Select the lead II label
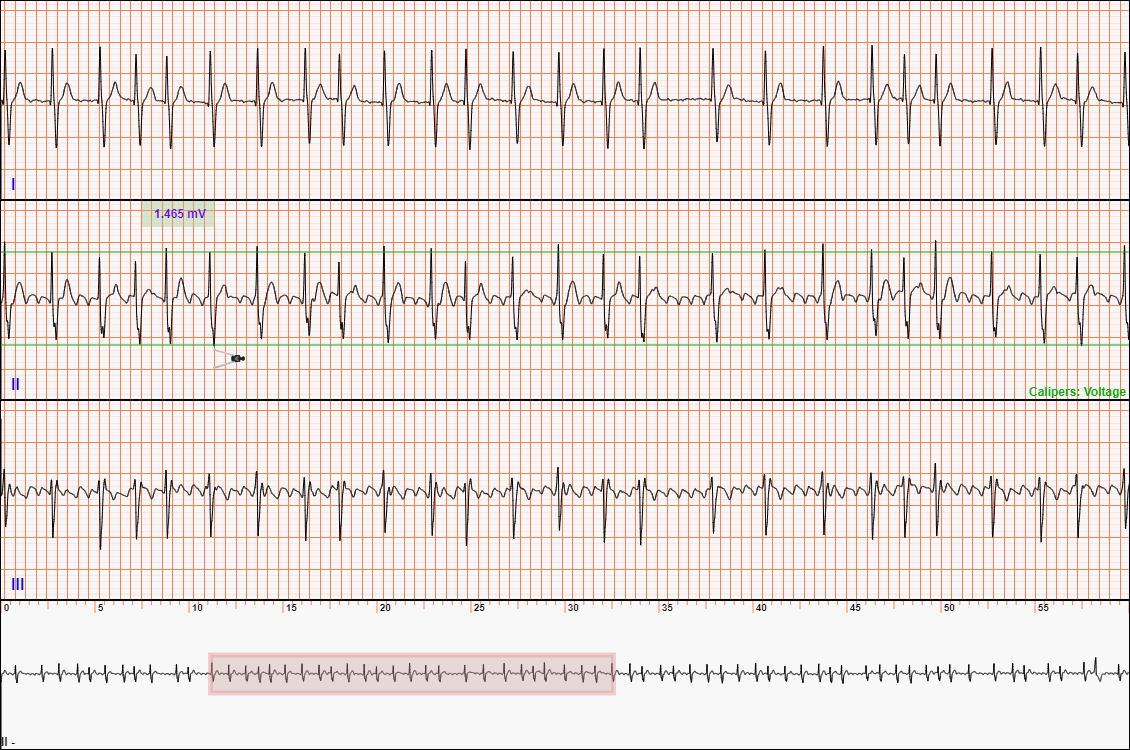 pyautogui.click(x=15, y=384)
